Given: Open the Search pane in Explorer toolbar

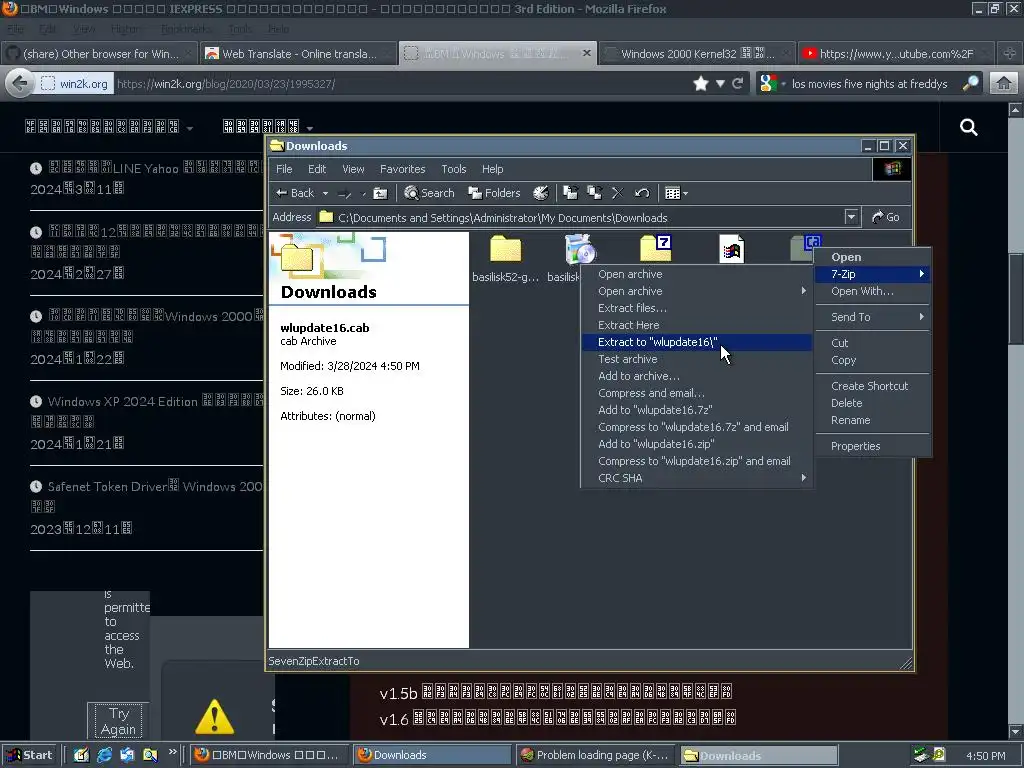Looking at the screenshot, I should [429, 193].
